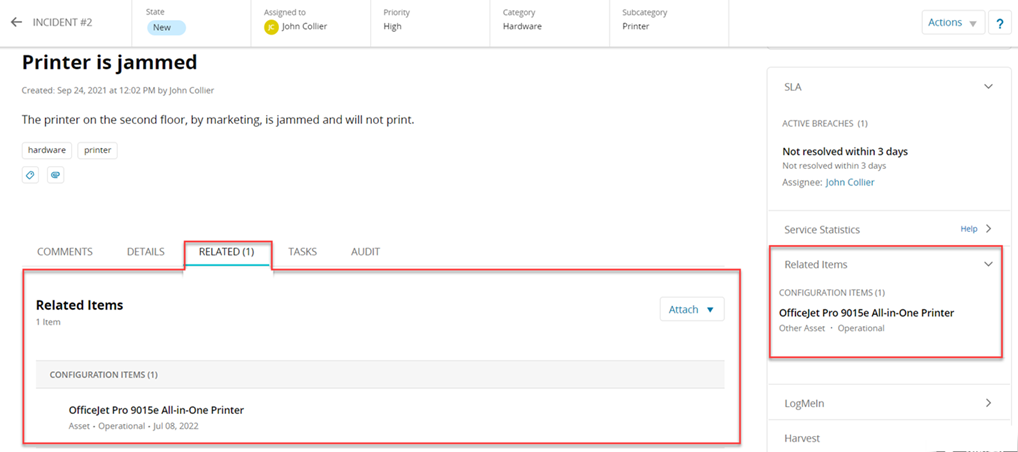Expand the Service Statistics section
This screenshot has width=1018, height=452.
[x=988, y=229]
